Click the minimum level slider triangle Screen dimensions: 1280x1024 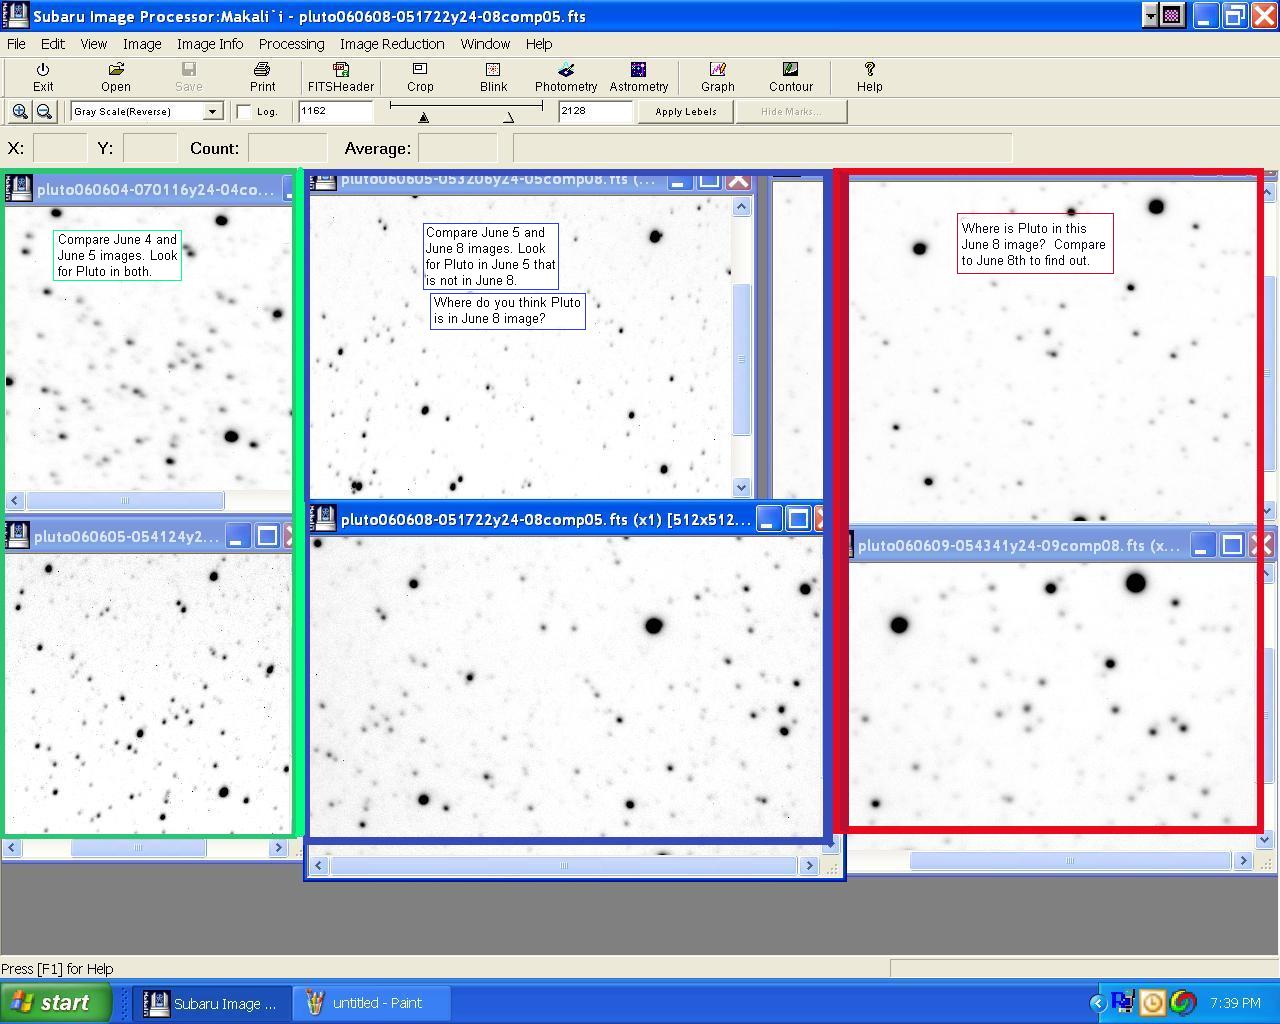coord(424,118)
